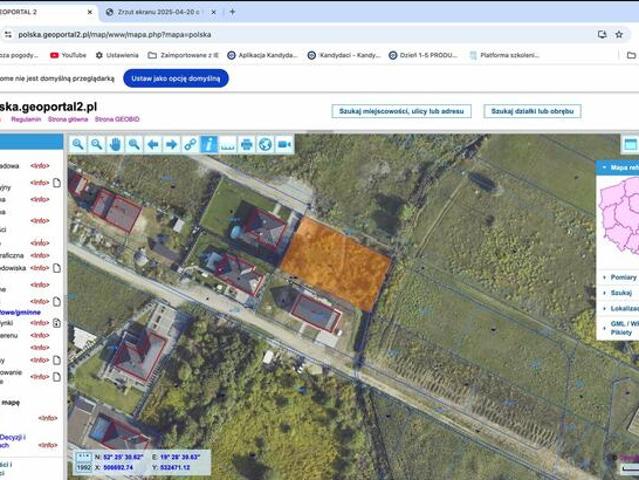Select the zoom in magnifier tool
The image size is (639, 480).
(79, 144)
